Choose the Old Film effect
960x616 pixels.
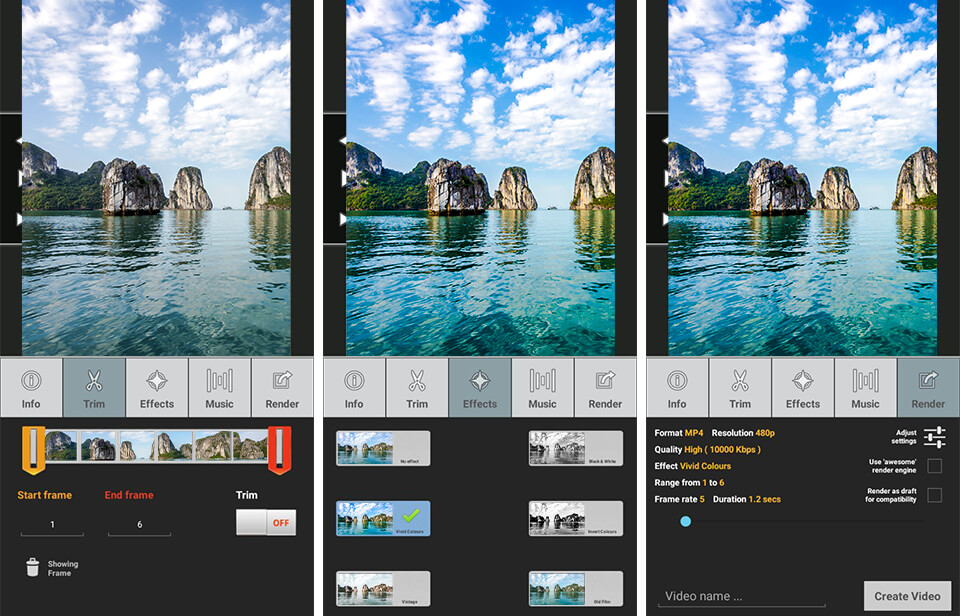(x=575, y=588)
